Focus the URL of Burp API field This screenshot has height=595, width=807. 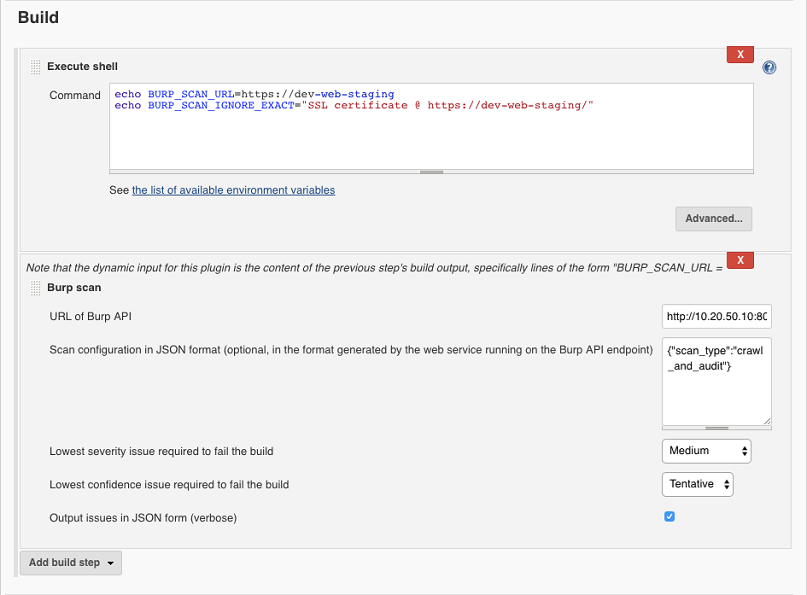pos(716,317)
